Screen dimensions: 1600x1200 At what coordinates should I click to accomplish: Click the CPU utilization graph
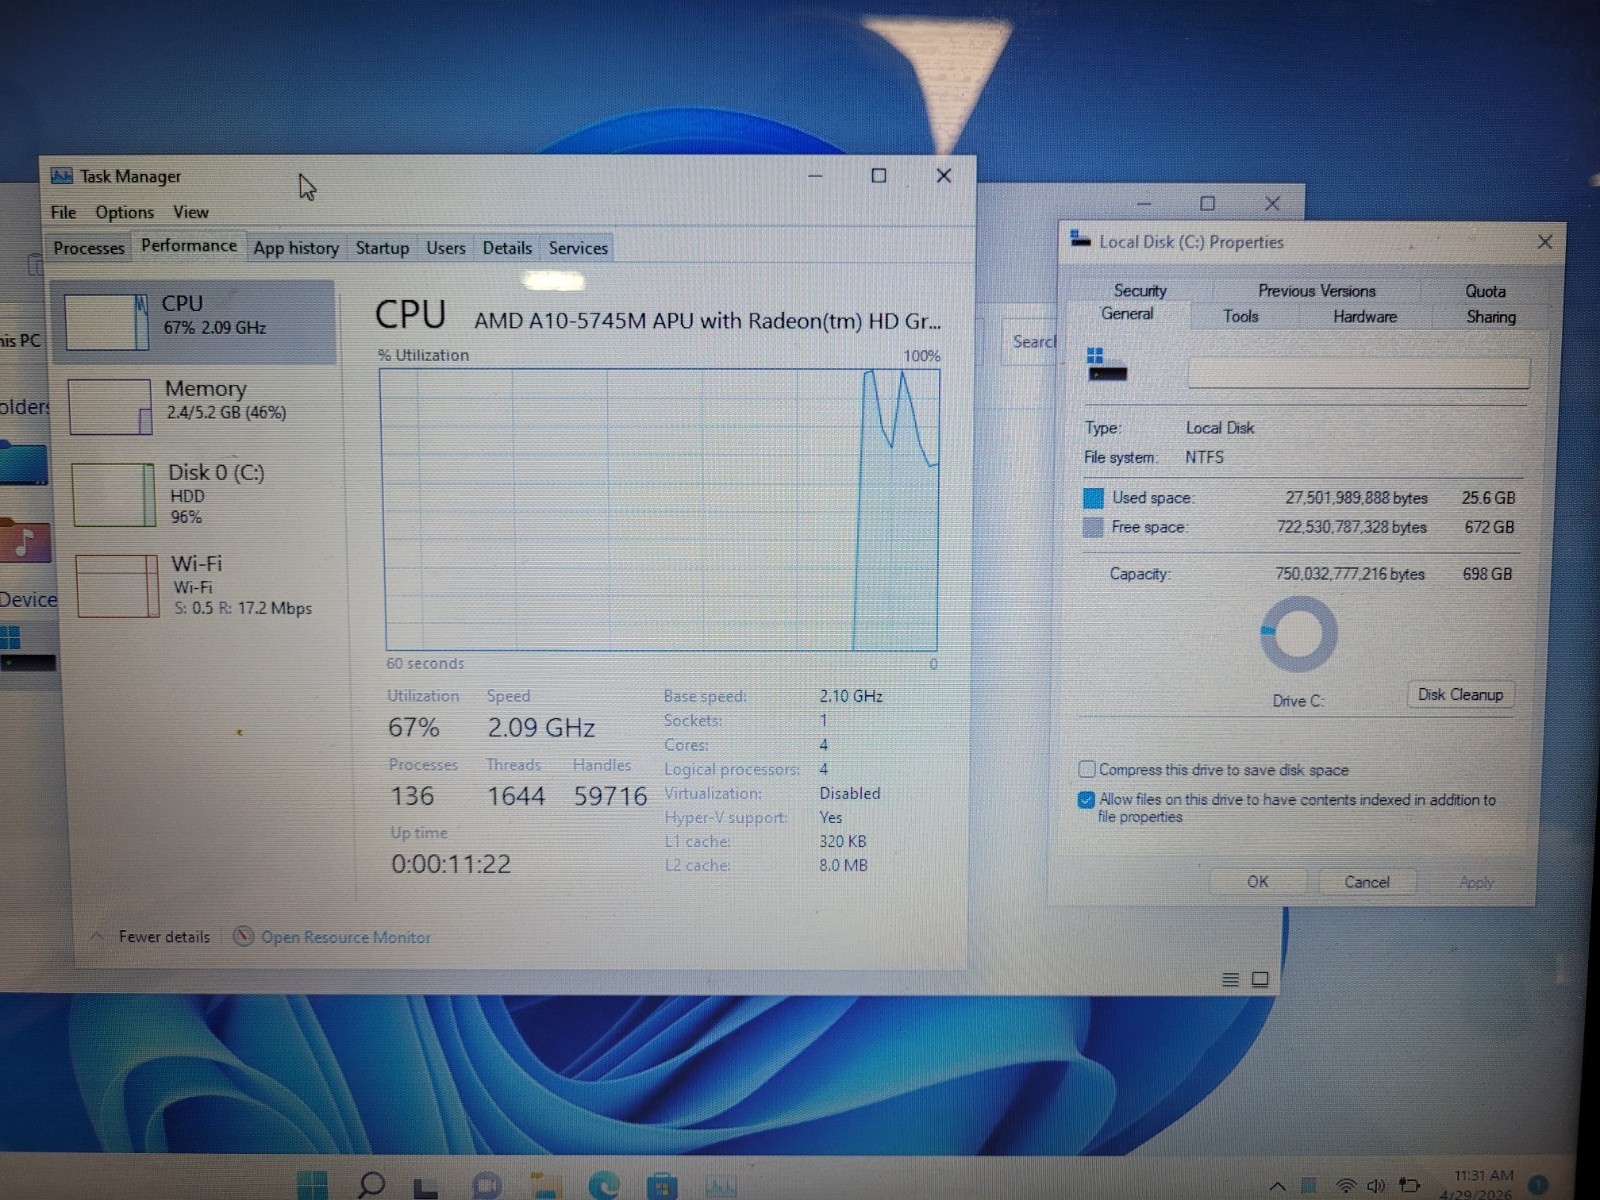(x=660, y=510)
